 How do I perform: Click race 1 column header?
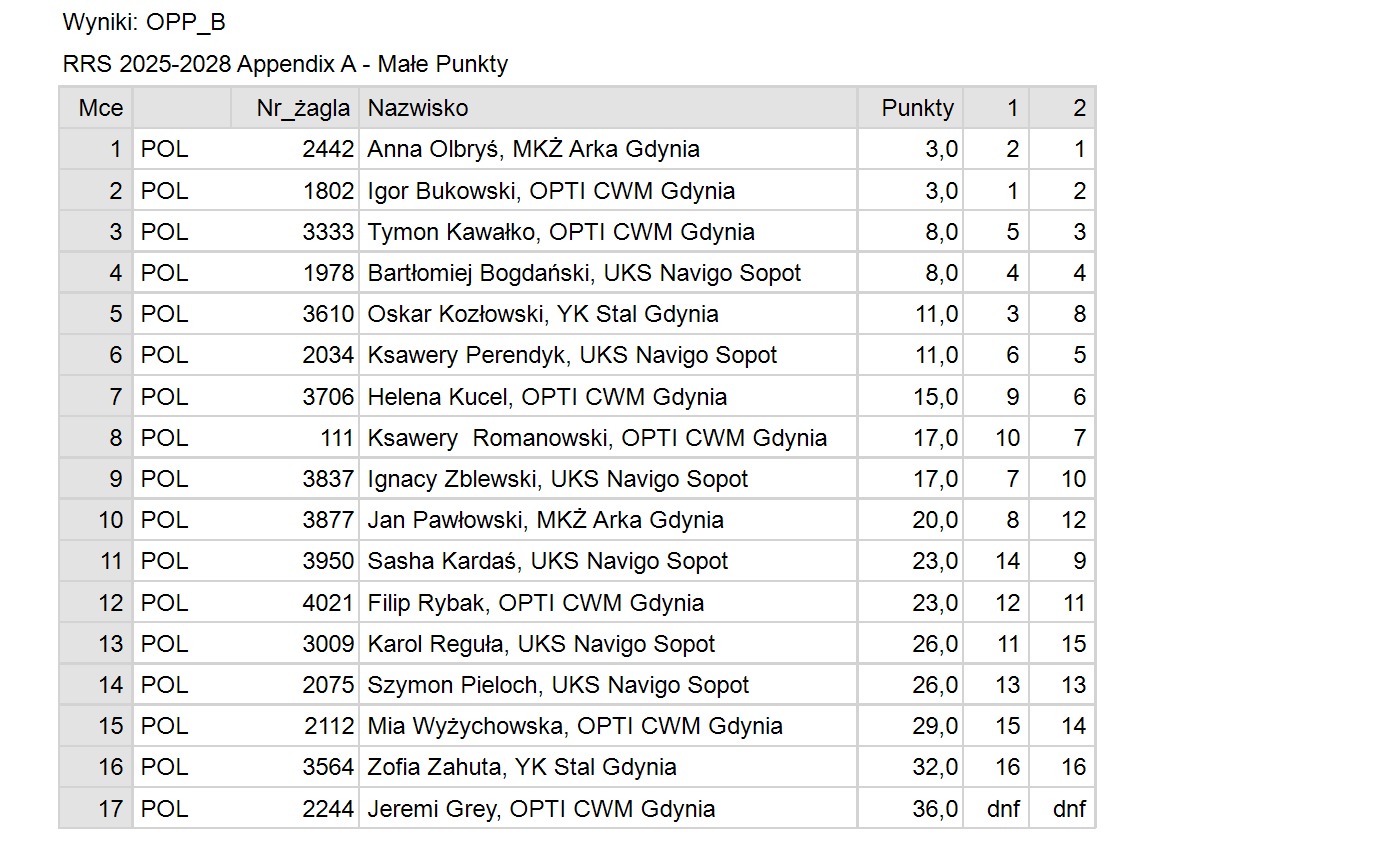996,108
